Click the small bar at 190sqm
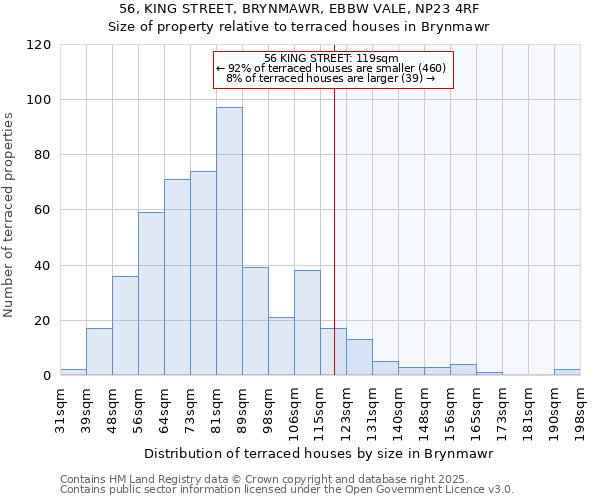 tap(567, 372)
